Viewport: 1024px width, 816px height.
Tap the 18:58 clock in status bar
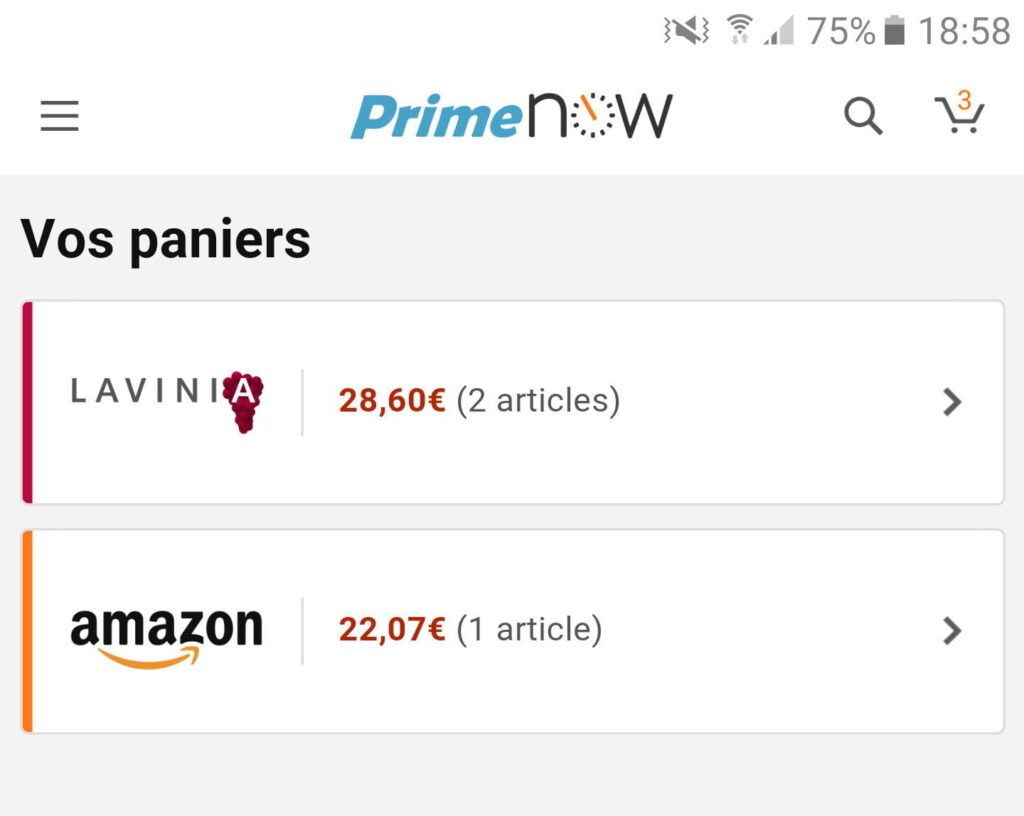tap(964, 31)
